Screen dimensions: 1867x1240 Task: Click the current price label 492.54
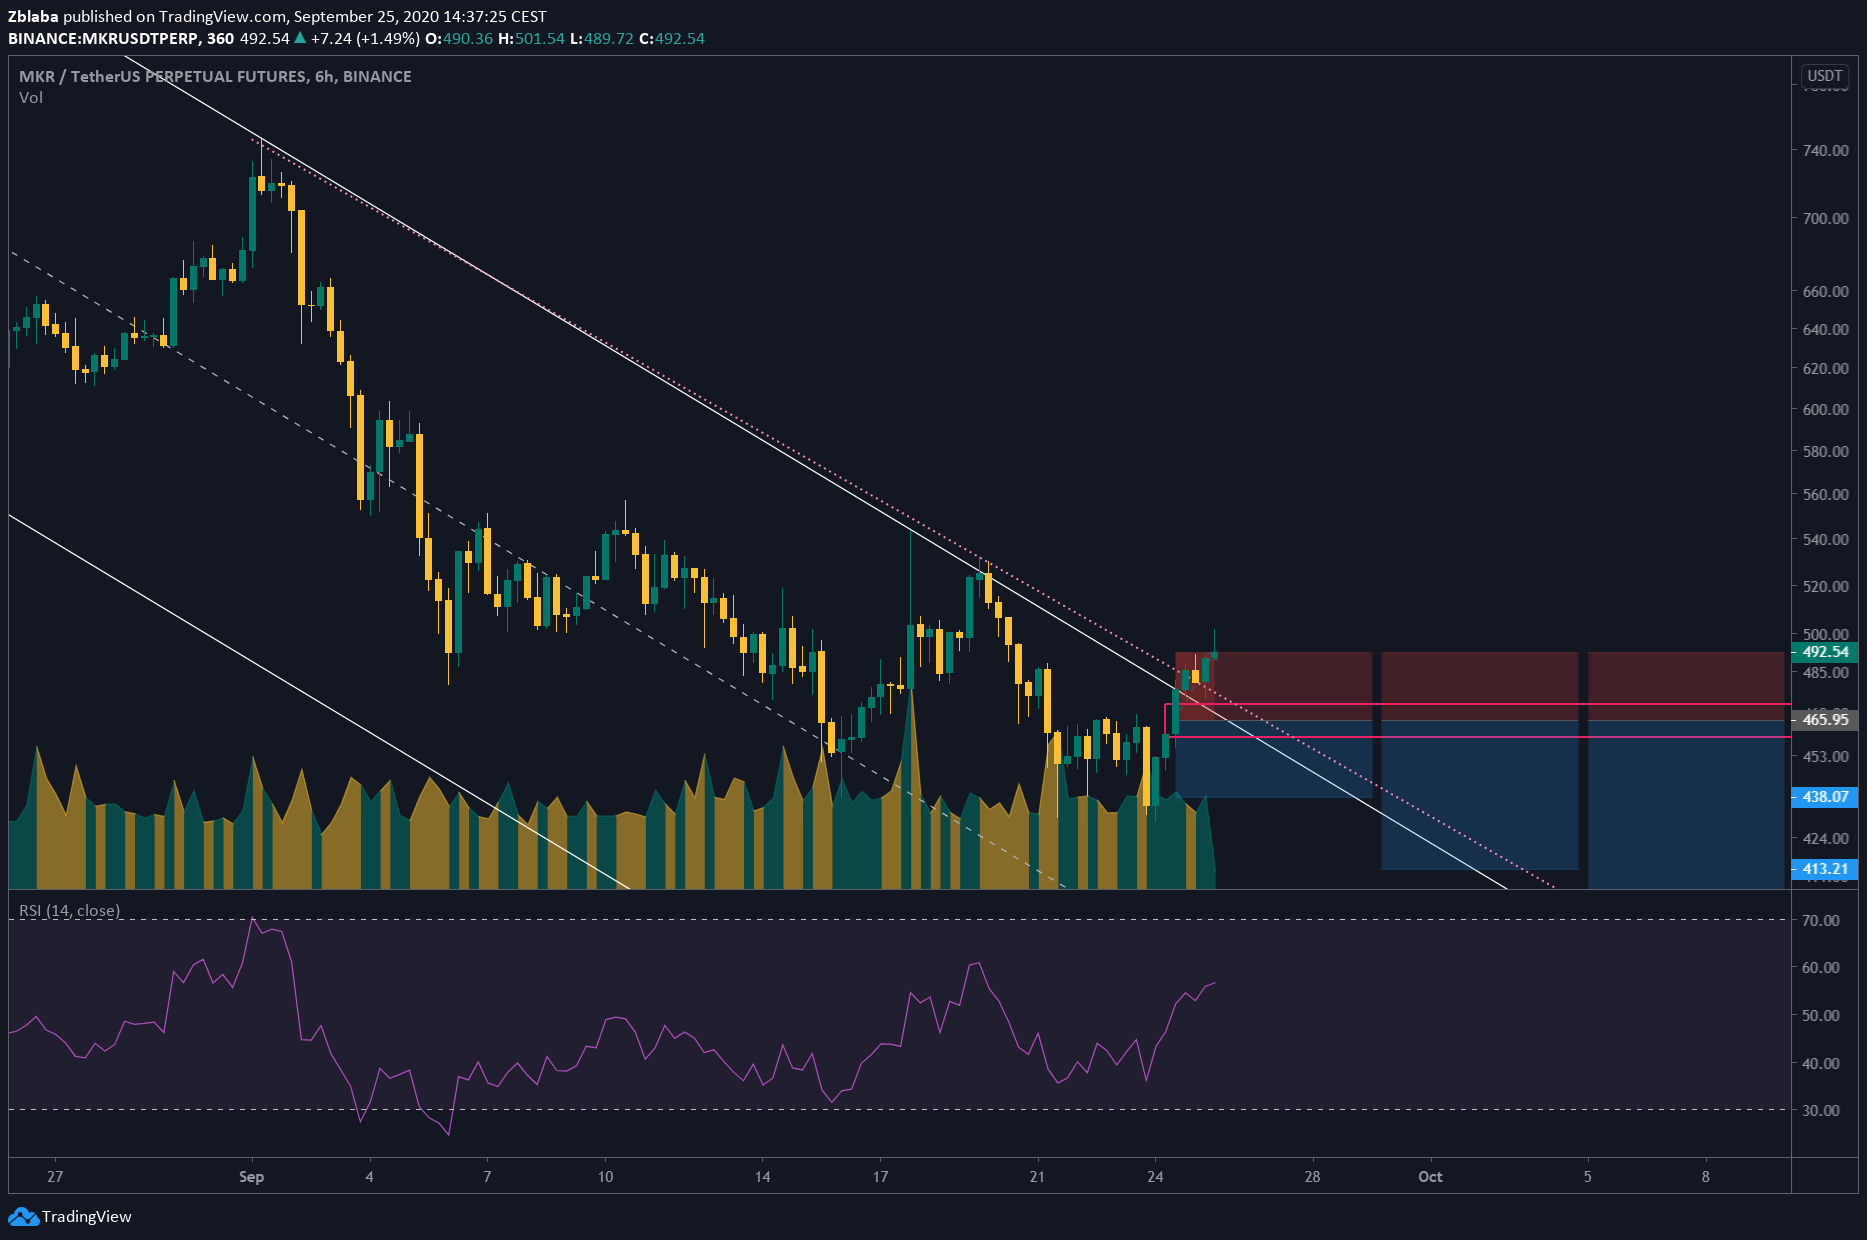1825,652
